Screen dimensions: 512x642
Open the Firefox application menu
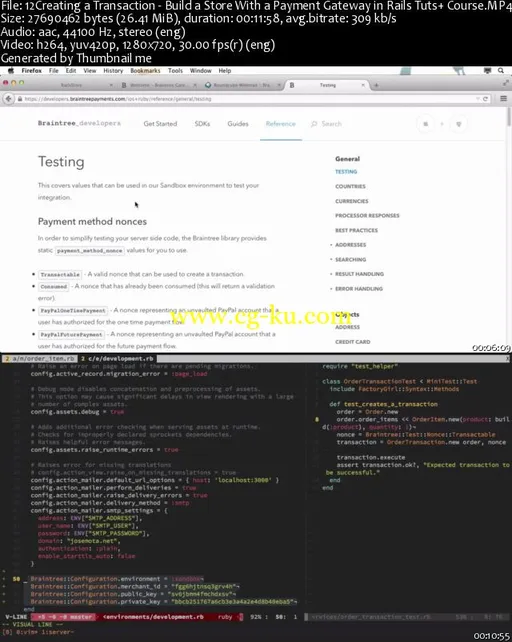(32, 70)
